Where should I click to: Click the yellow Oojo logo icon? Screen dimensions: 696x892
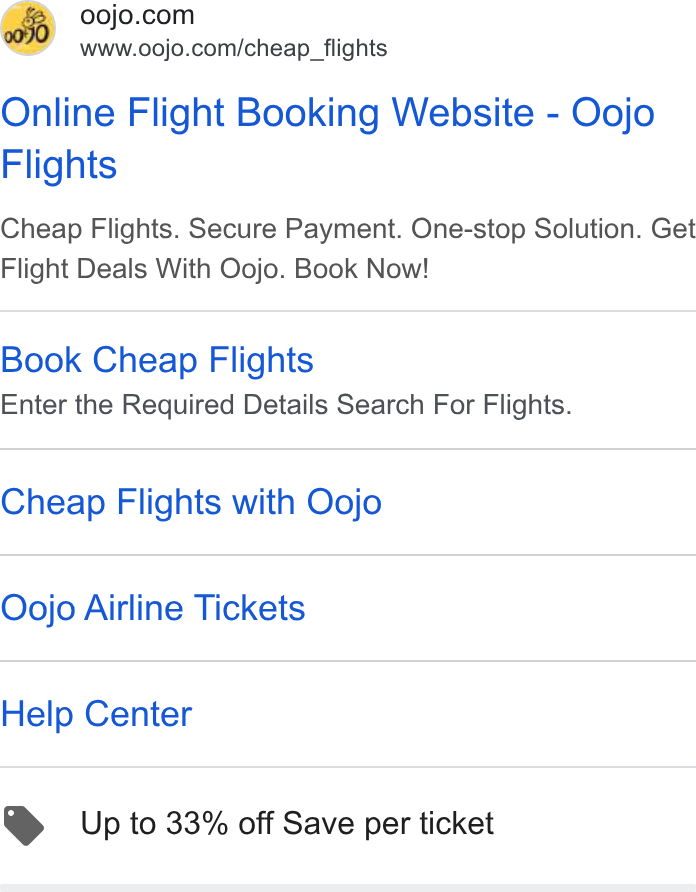point(28,28)
